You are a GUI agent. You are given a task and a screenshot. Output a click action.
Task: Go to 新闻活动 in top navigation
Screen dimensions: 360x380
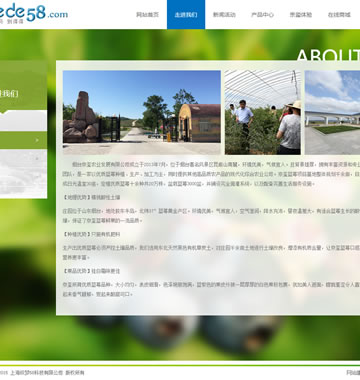point(224,15)
